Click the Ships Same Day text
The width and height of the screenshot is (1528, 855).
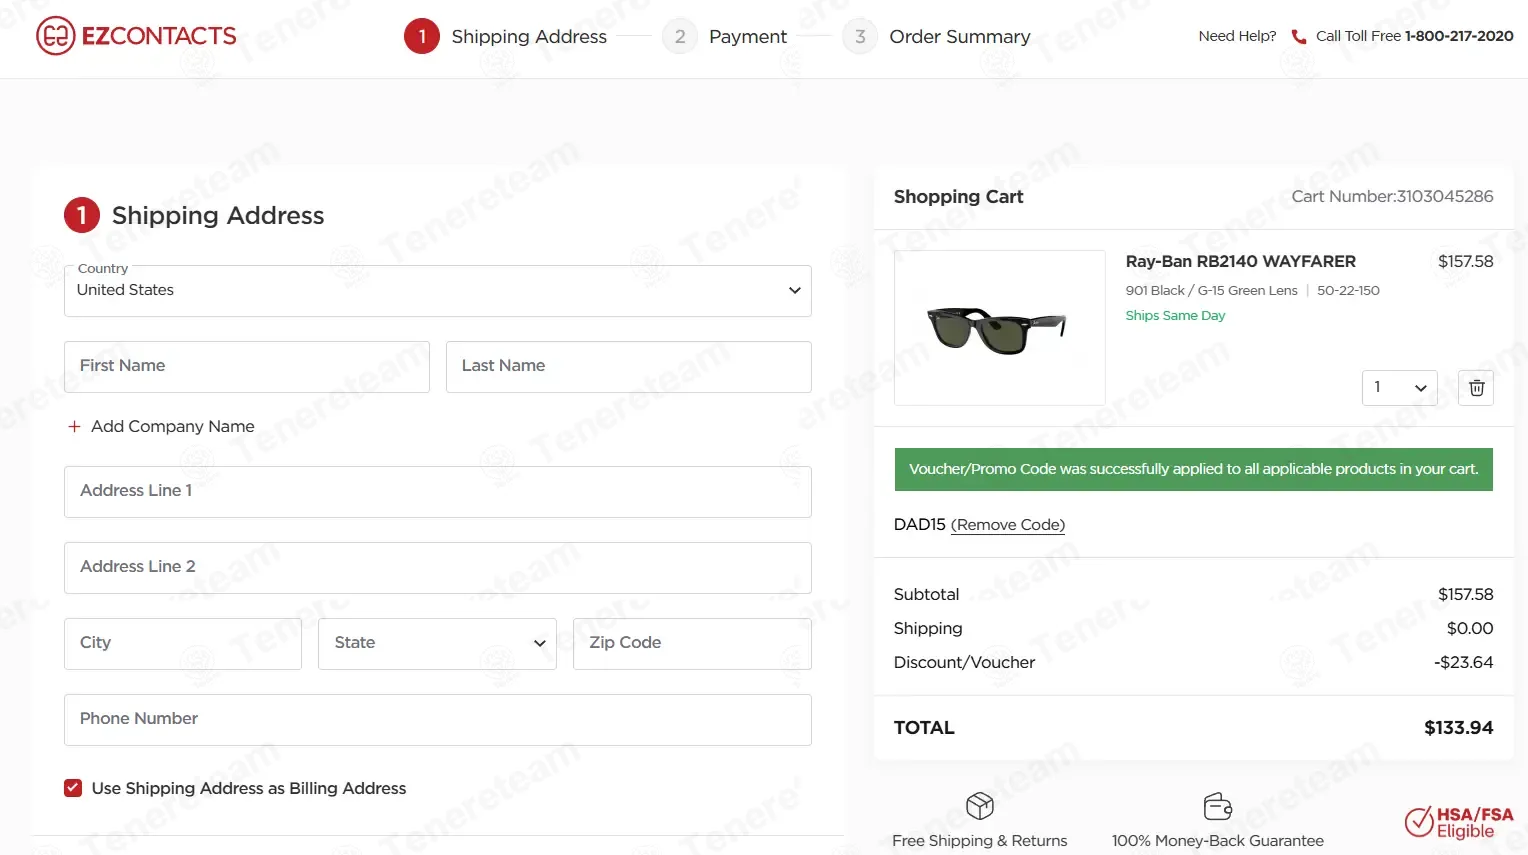click(1175, 315)
